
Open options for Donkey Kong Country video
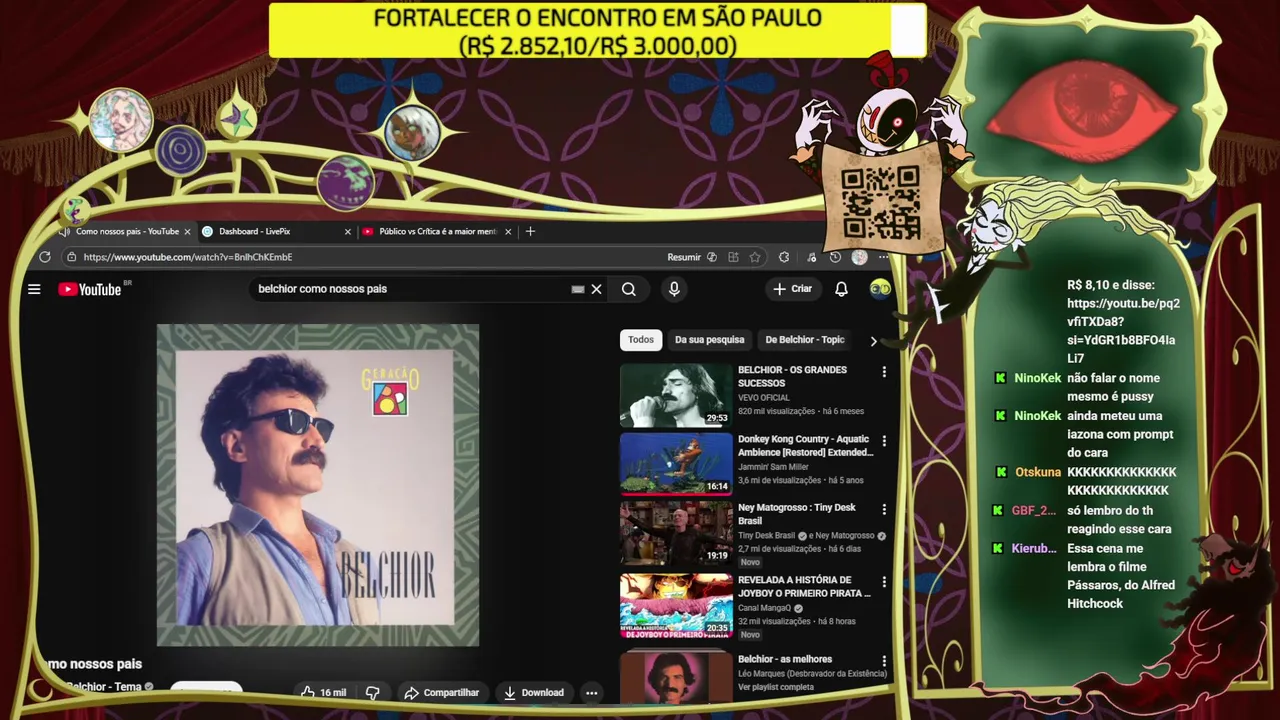pyautogui.click(x=884, y=441)
